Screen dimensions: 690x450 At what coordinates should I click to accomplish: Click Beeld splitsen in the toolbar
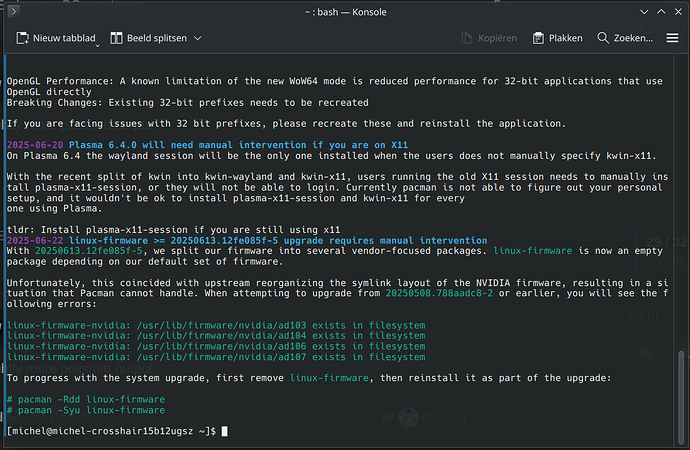156,38
